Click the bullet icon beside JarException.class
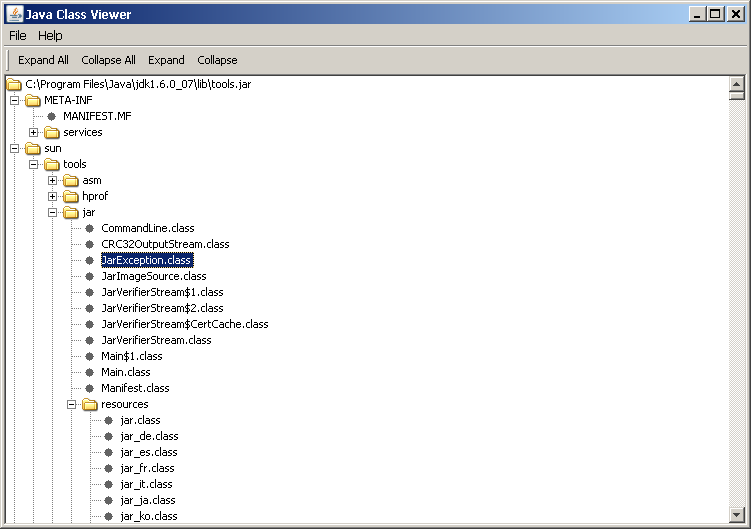 90,260
